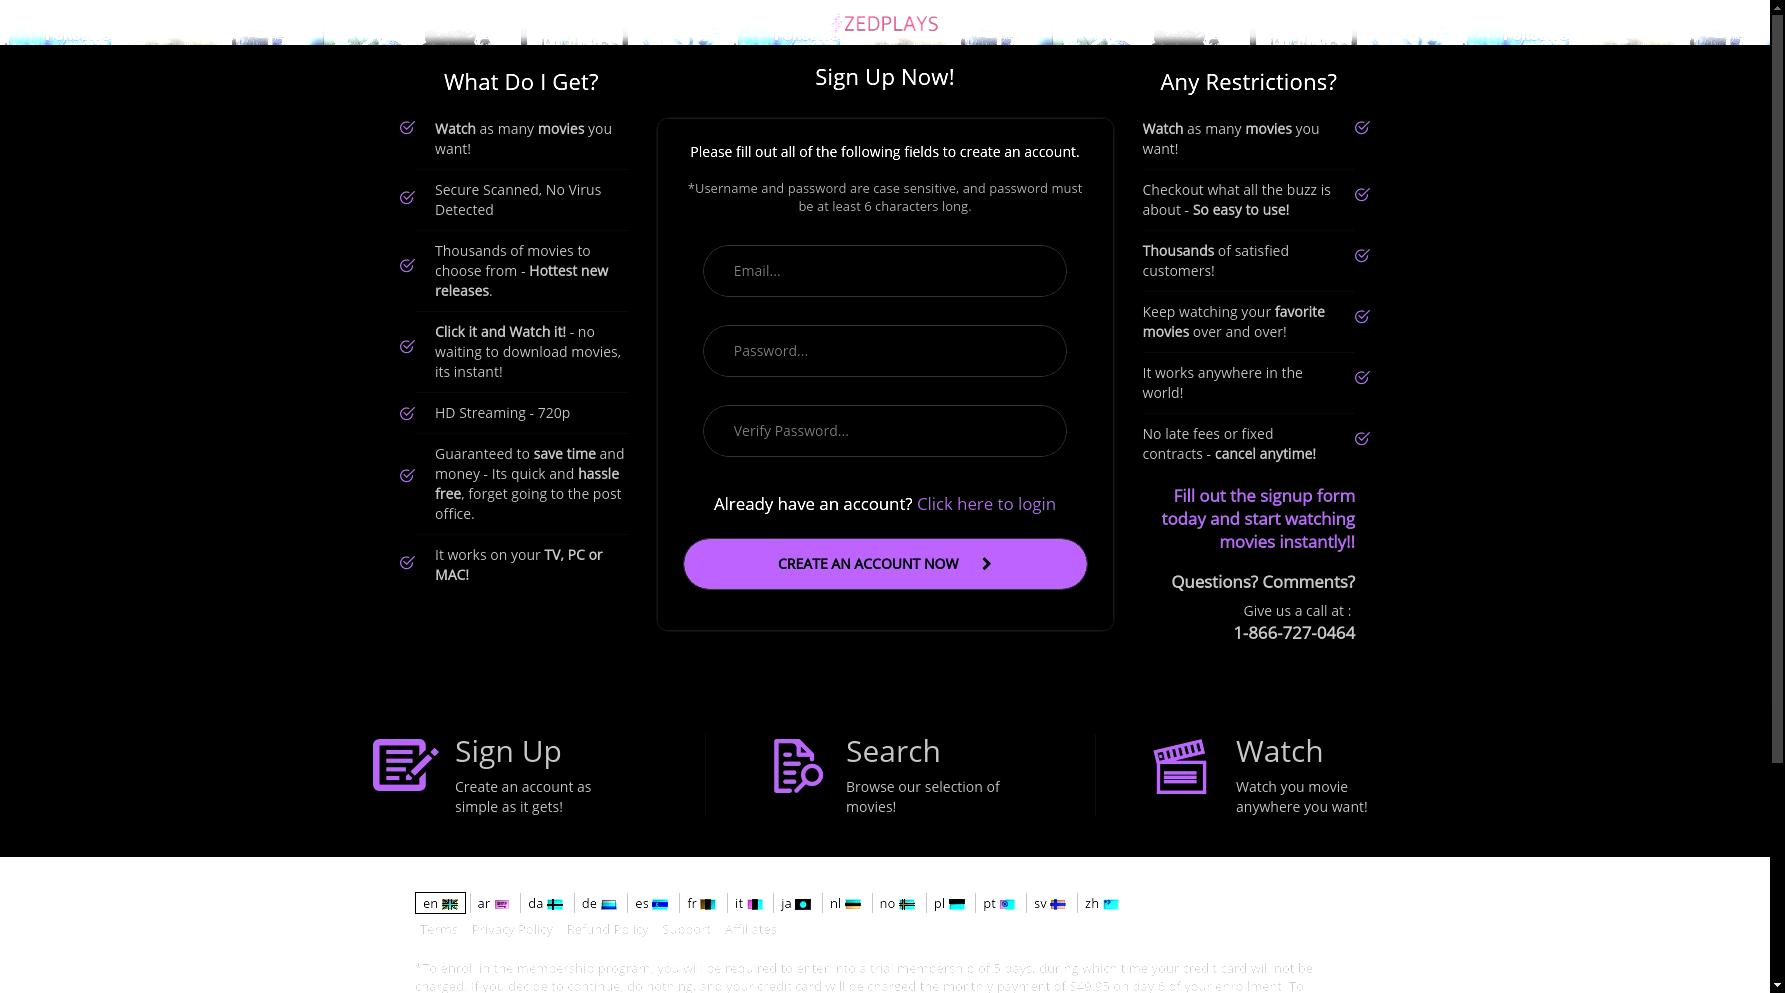Viewport: 1785px width, 993px height.
Task: Click the What Do I Get? heading
Action: [x=521, y=83]
